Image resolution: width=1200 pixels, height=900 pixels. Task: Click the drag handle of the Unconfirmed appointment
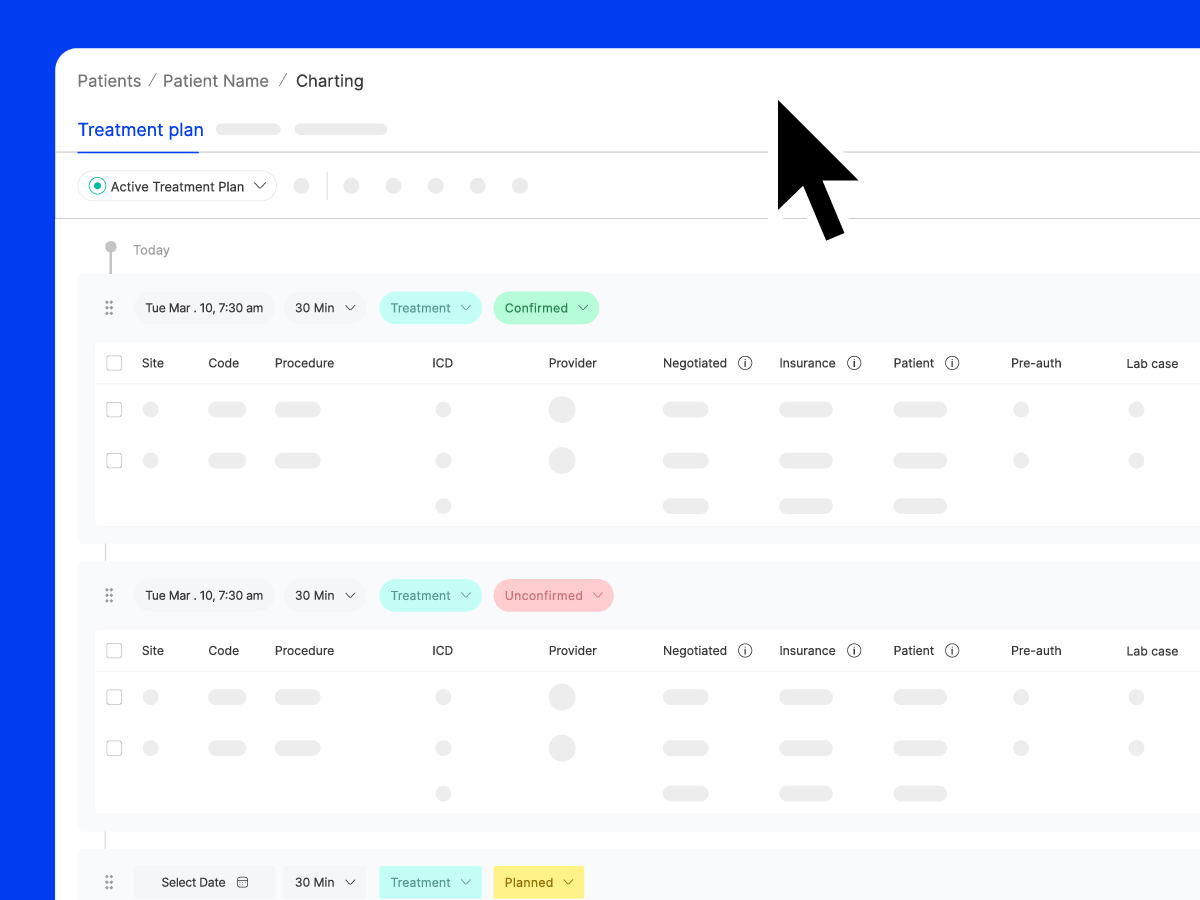109,595
